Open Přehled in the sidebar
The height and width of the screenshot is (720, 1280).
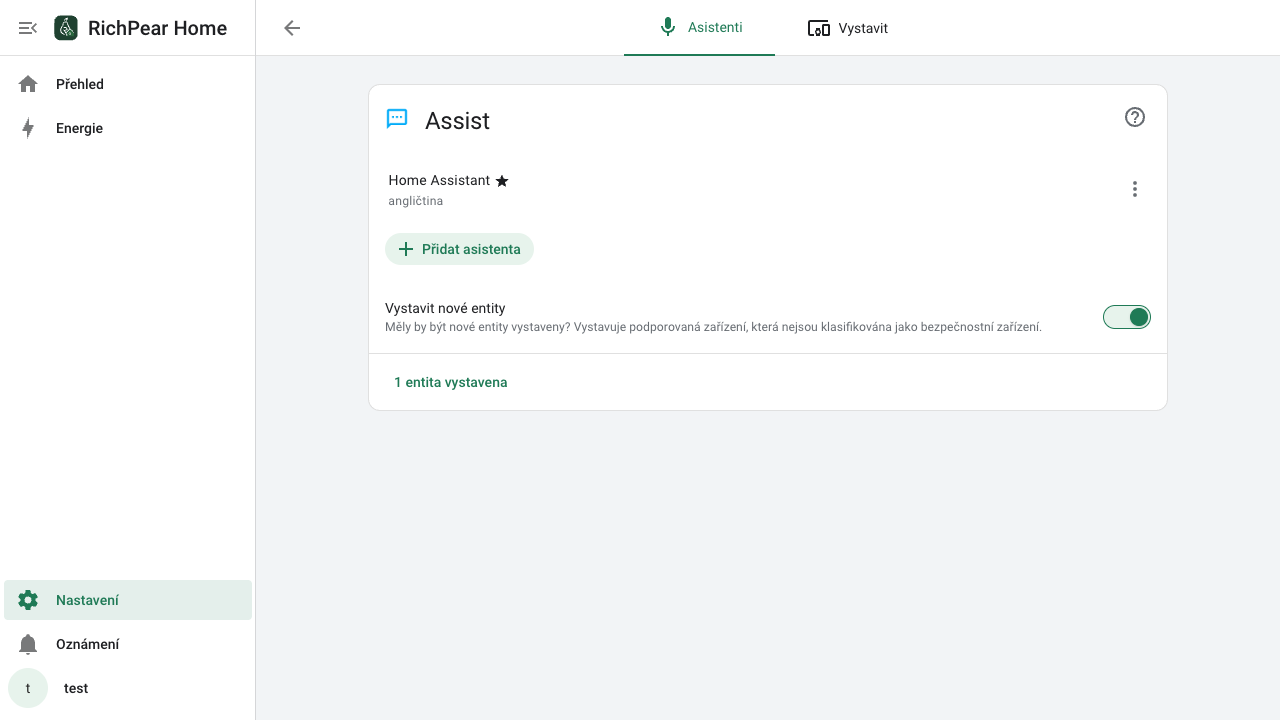tap(128, 84)
